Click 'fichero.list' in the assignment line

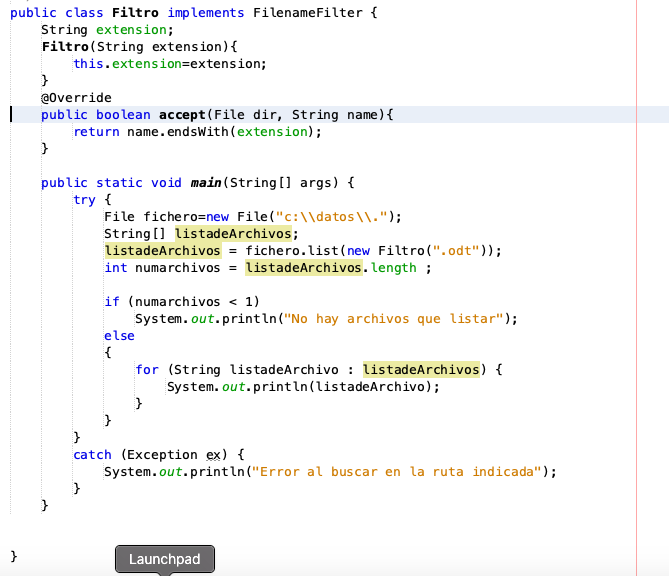[x=292, y=251]
